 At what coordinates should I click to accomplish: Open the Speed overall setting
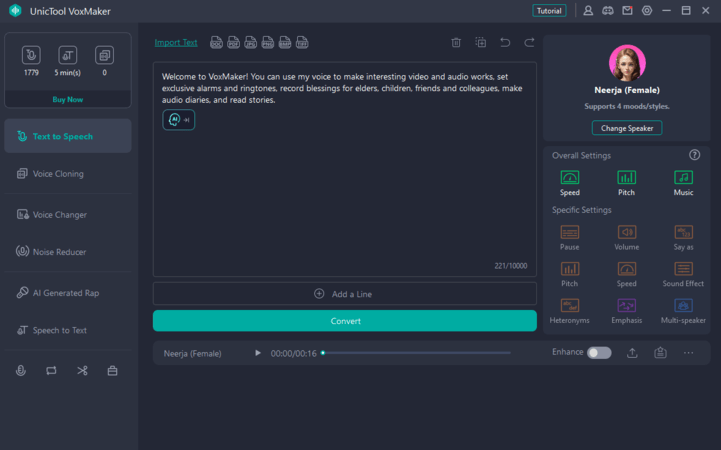(569, 182)
